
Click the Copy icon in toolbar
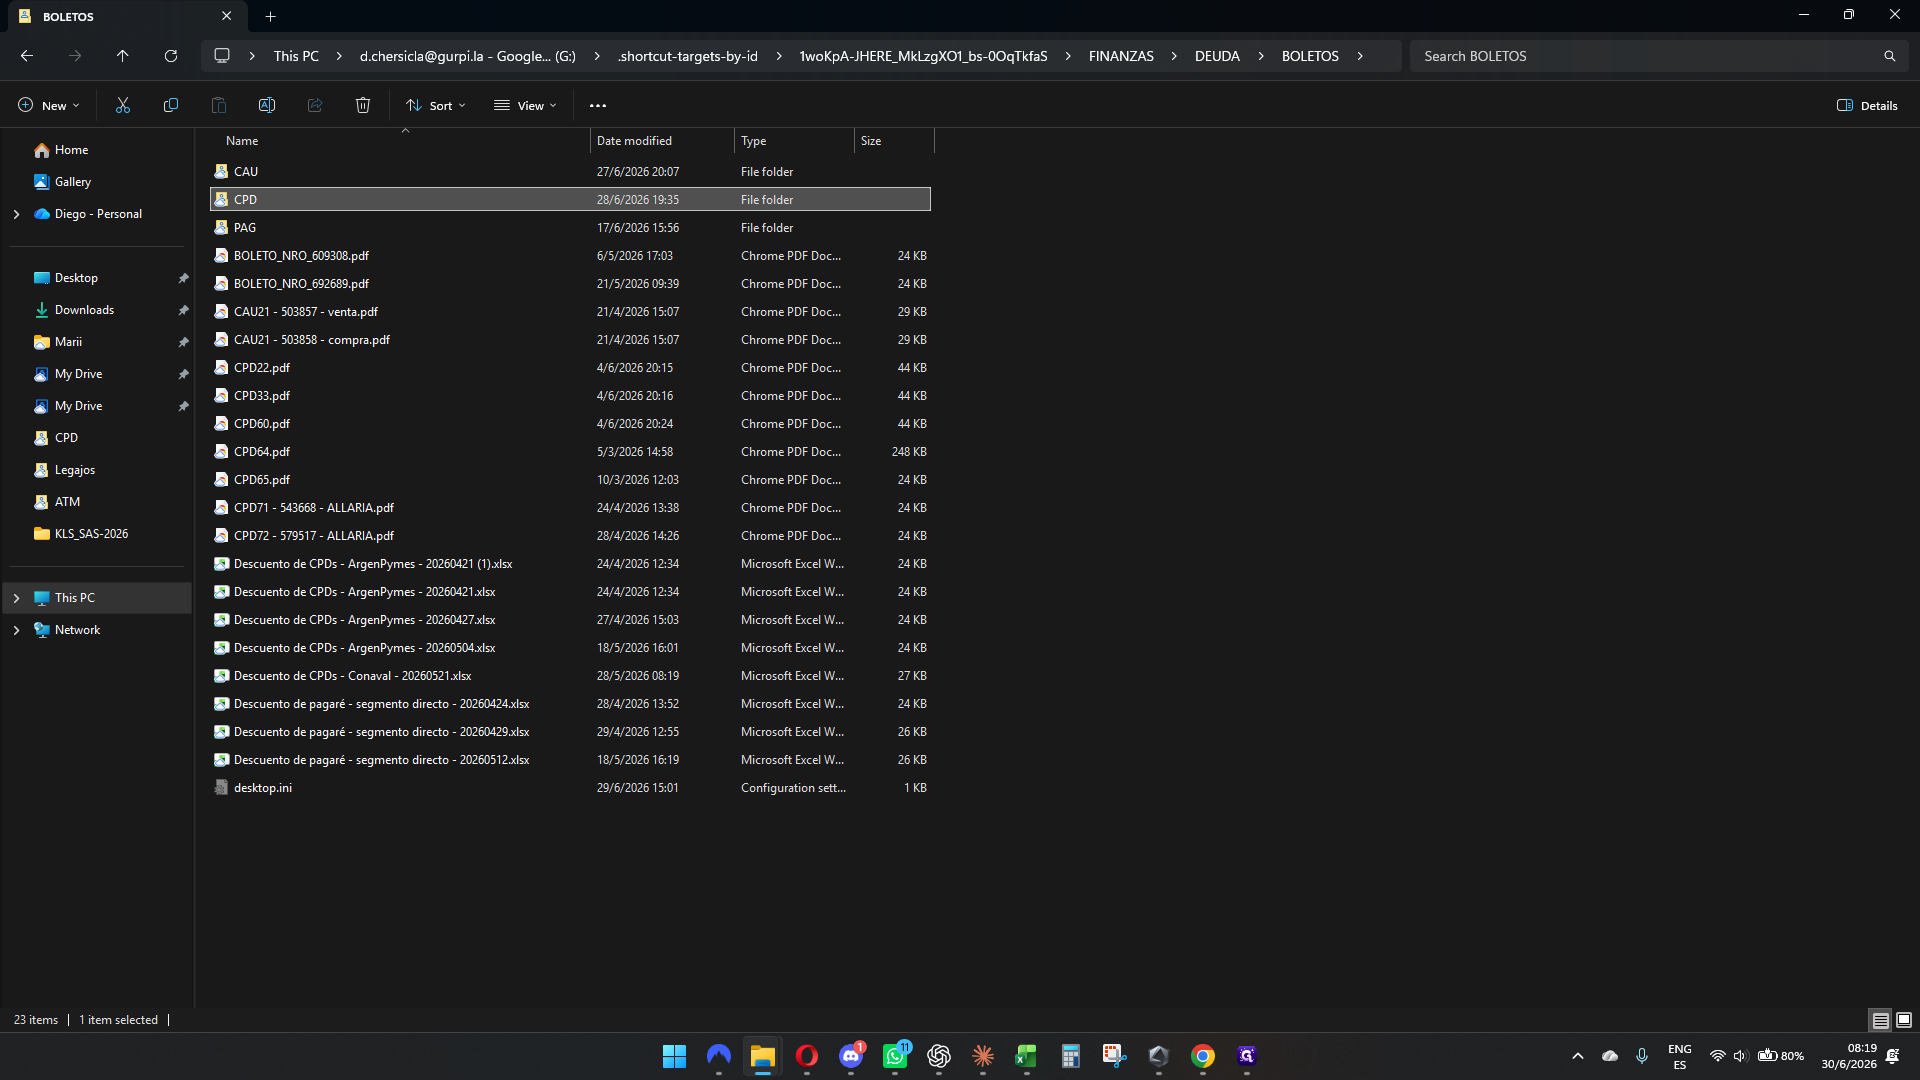click(171, 105)
